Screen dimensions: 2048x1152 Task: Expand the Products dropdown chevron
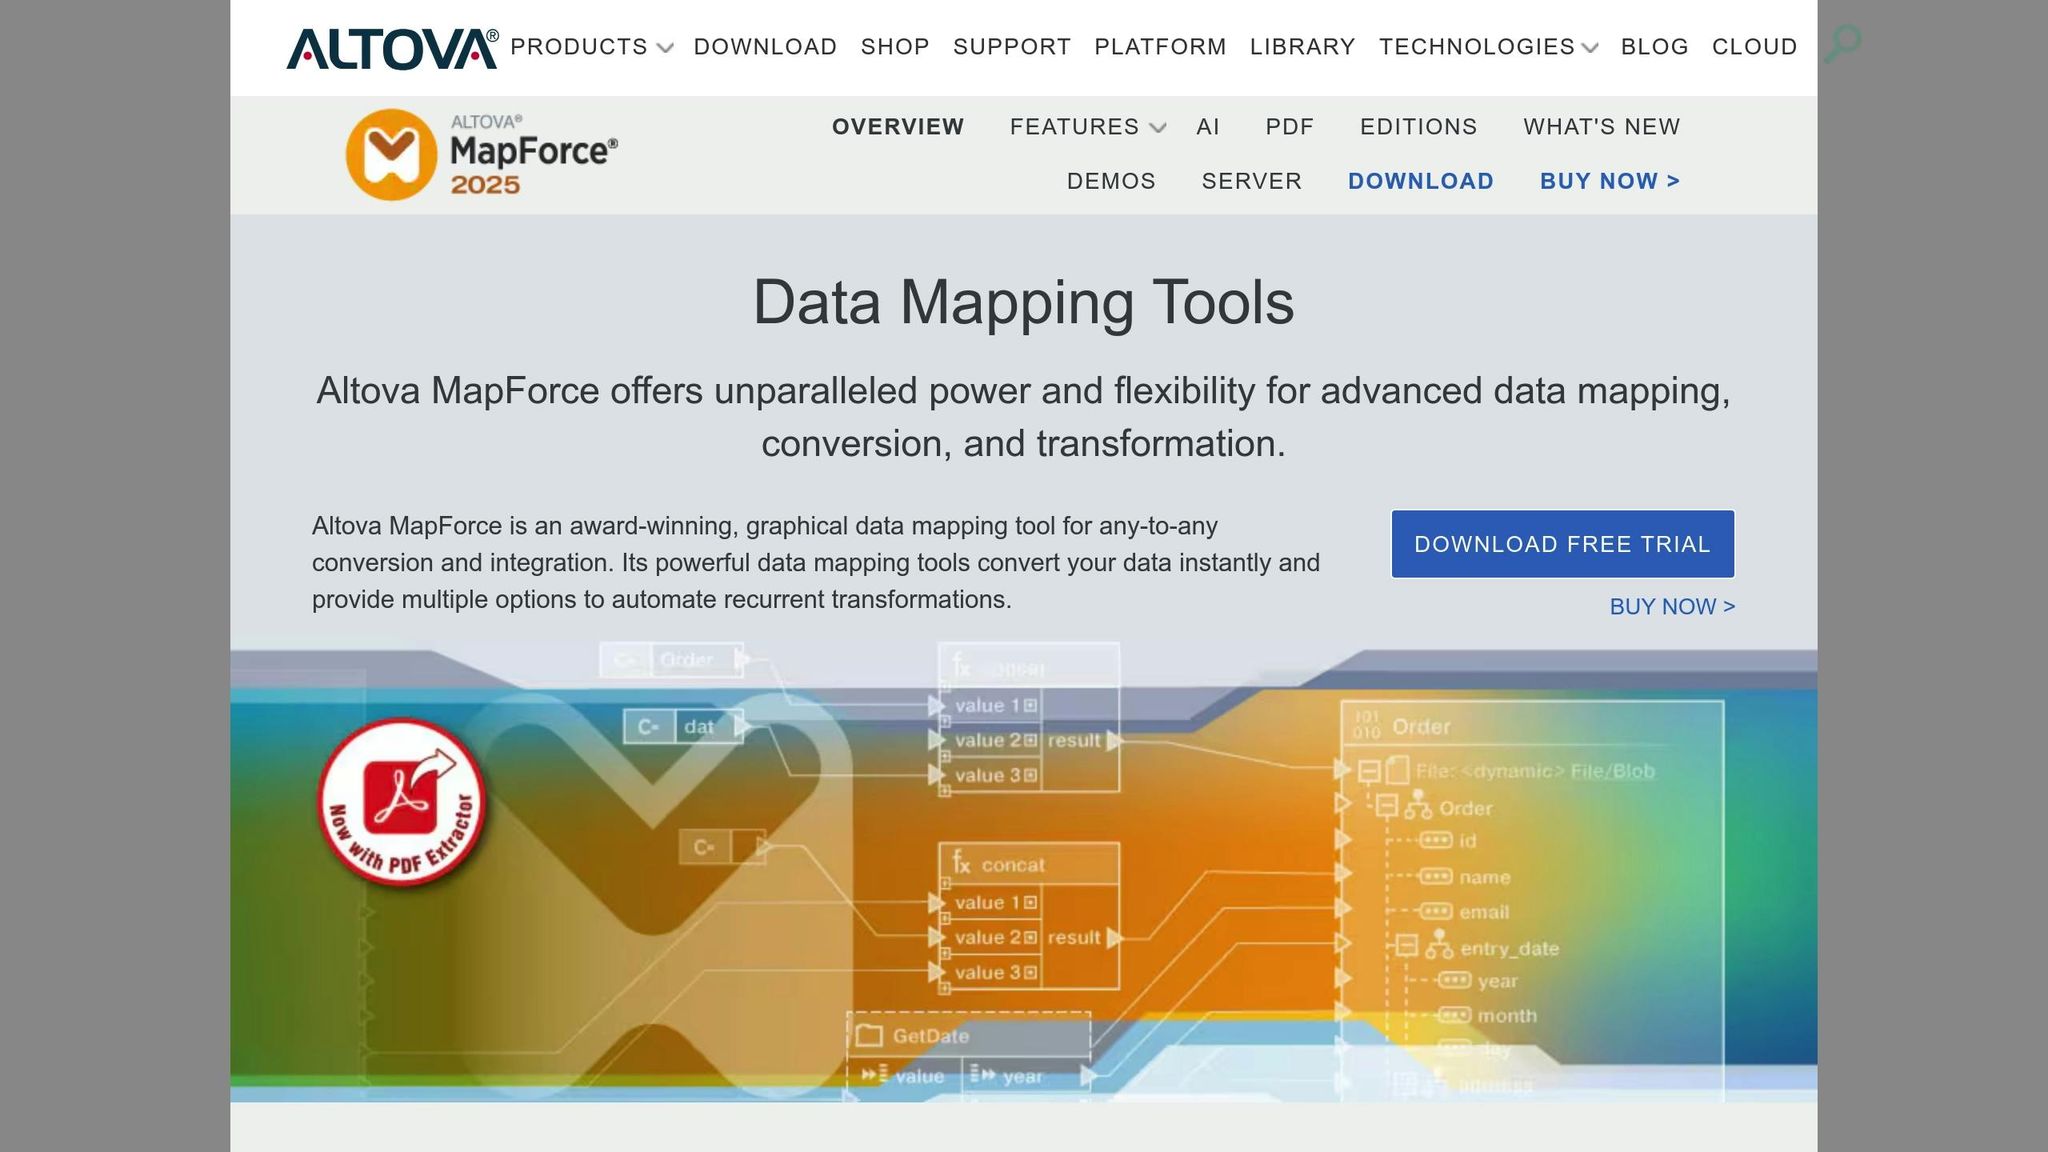coord(665,48)
